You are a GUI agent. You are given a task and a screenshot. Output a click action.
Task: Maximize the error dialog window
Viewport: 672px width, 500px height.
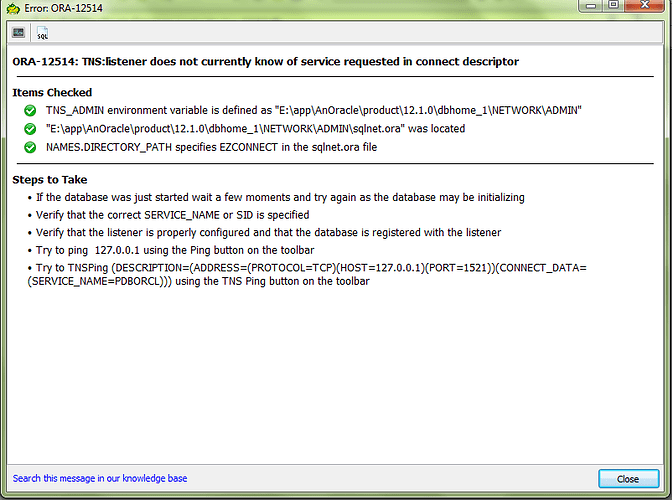[x=614, y=7]
